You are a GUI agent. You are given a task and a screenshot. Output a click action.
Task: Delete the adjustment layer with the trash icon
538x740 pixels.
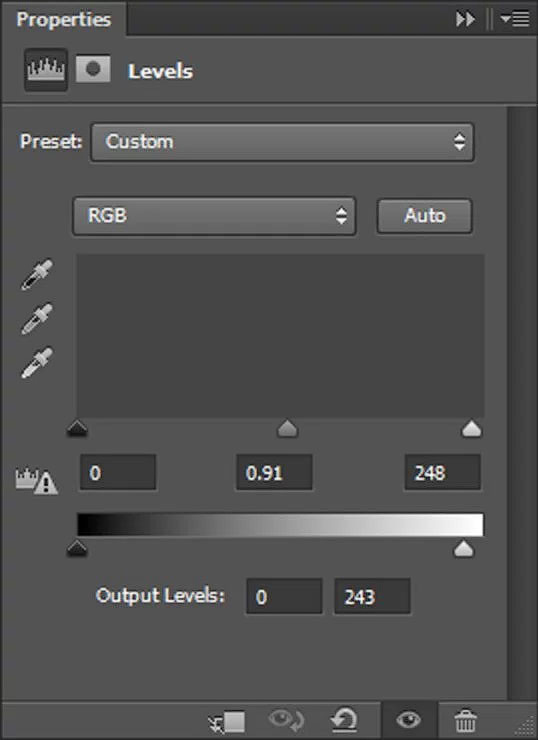point(465,720)
